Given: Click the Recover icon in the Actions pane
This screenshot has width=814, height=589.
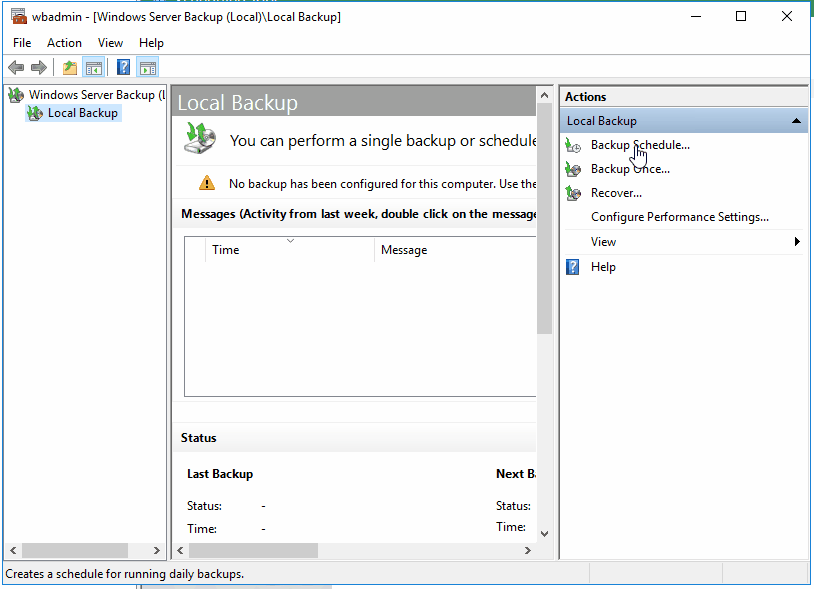Looking at the screenshot, I should coord(573,192).
